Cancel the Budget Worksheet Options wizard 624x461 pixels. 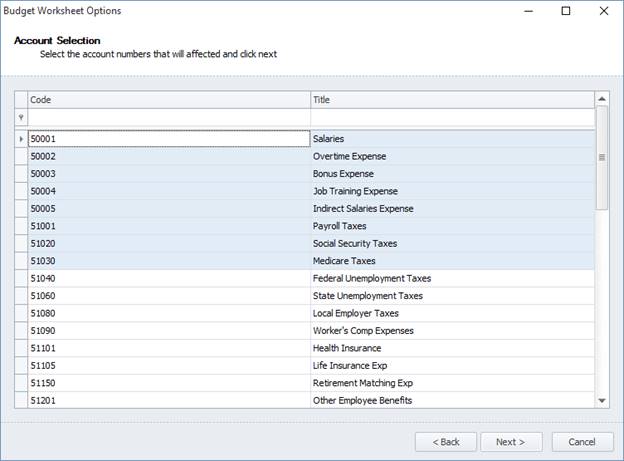click(581, 441)
